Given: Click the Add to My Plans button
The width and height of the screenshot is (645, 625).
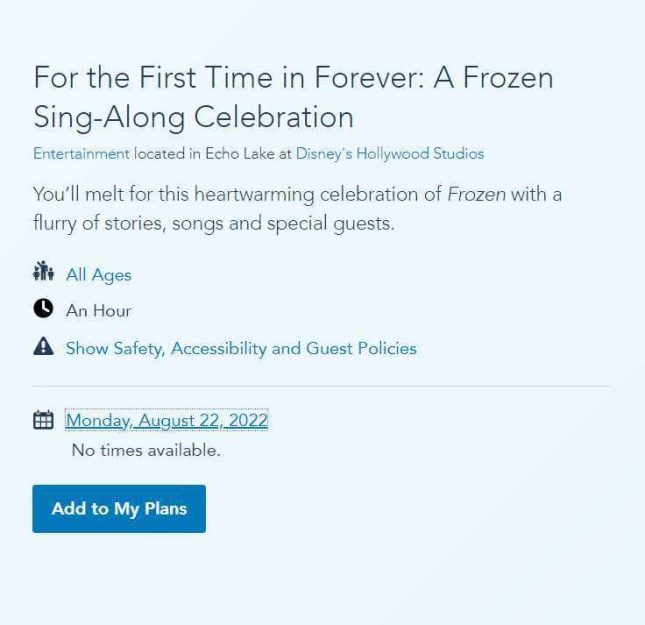Looking at the screenshot, I should click(x=119, y=509).
